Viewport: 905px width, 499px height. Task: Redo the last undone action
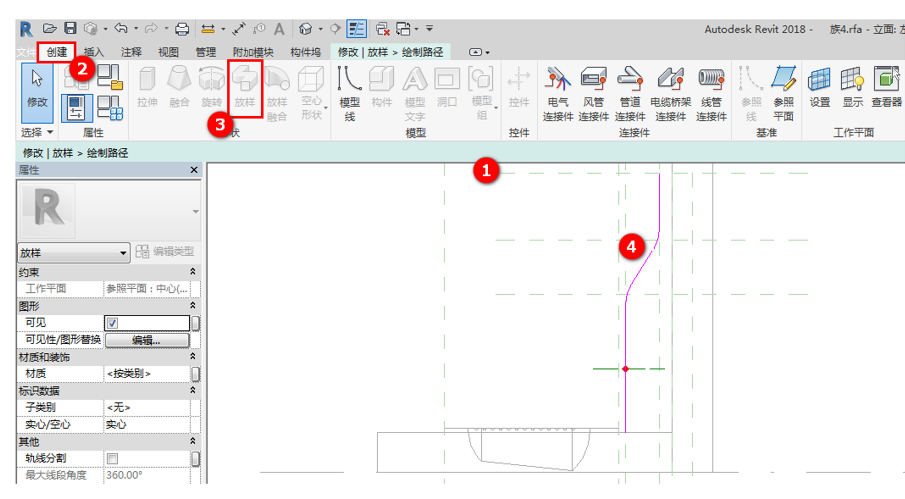tap(151, 28)
